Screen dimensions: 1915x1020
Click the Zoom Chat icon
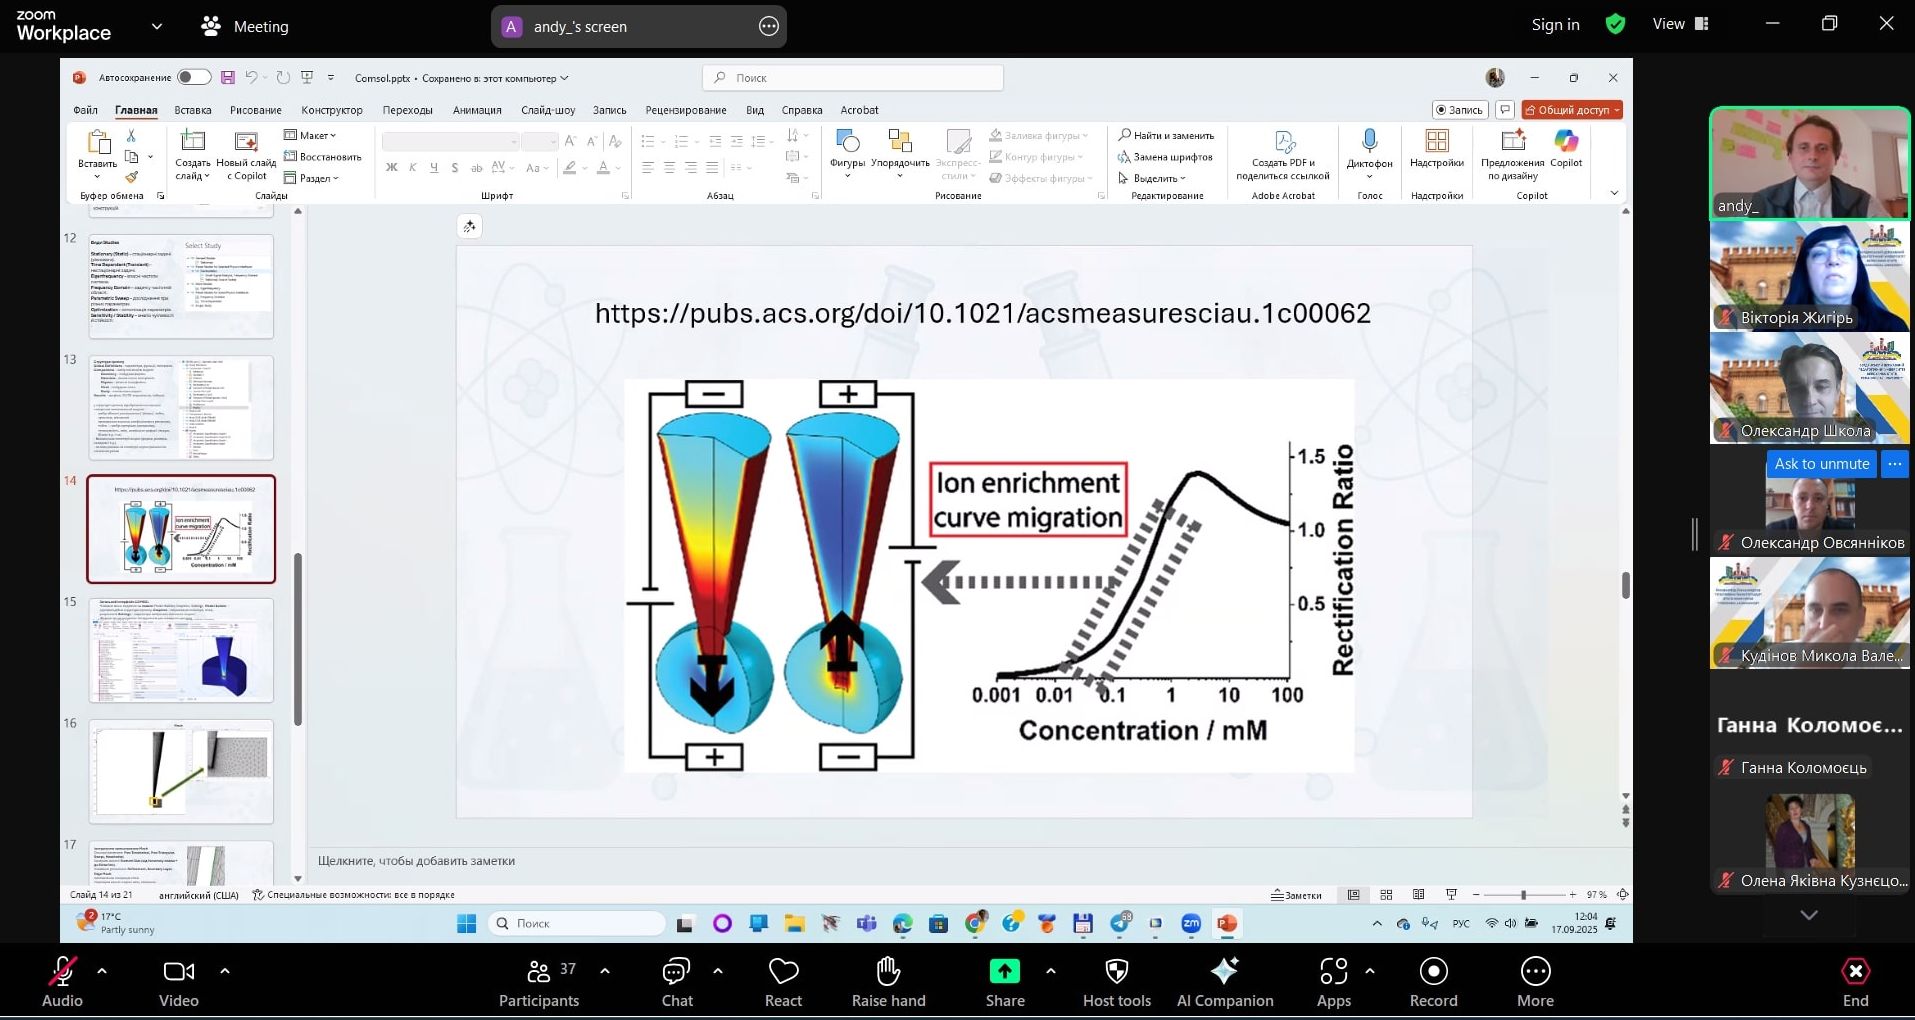677,971
